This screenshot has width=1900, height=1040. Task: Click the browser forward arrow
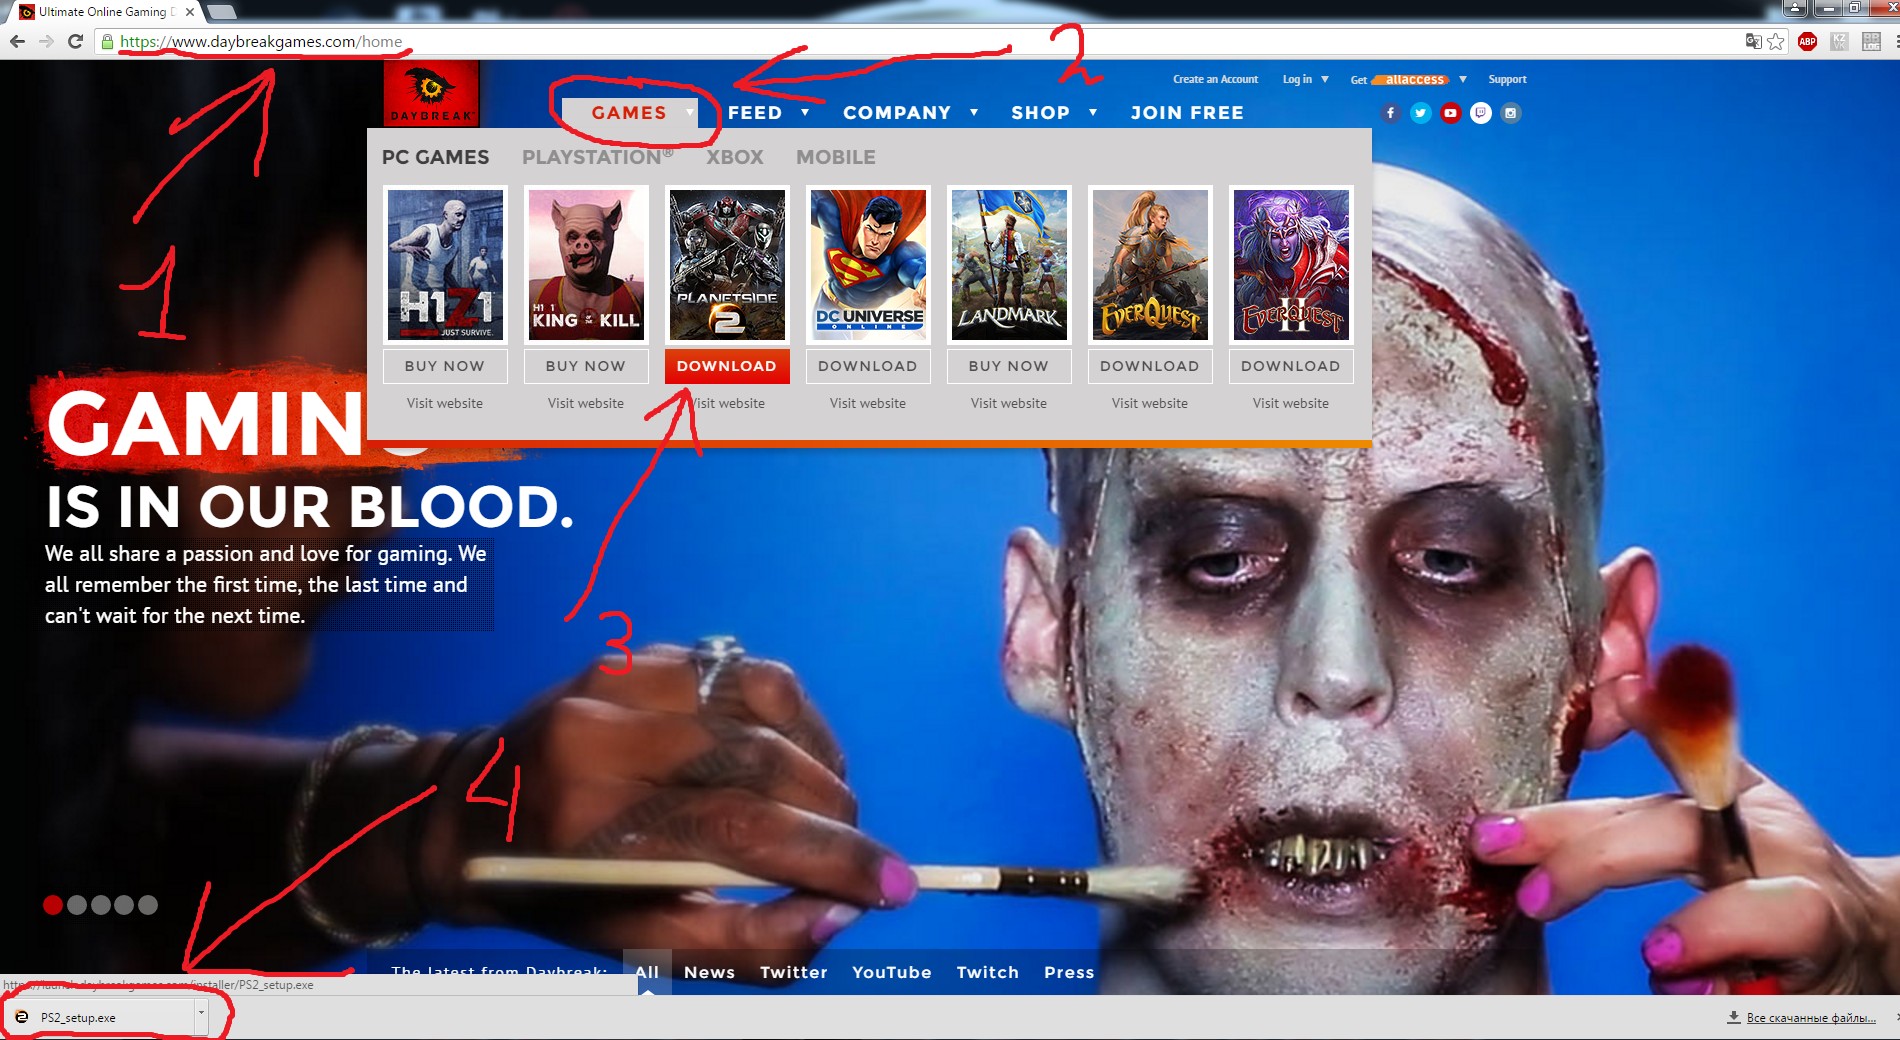(x=46, y=41)
